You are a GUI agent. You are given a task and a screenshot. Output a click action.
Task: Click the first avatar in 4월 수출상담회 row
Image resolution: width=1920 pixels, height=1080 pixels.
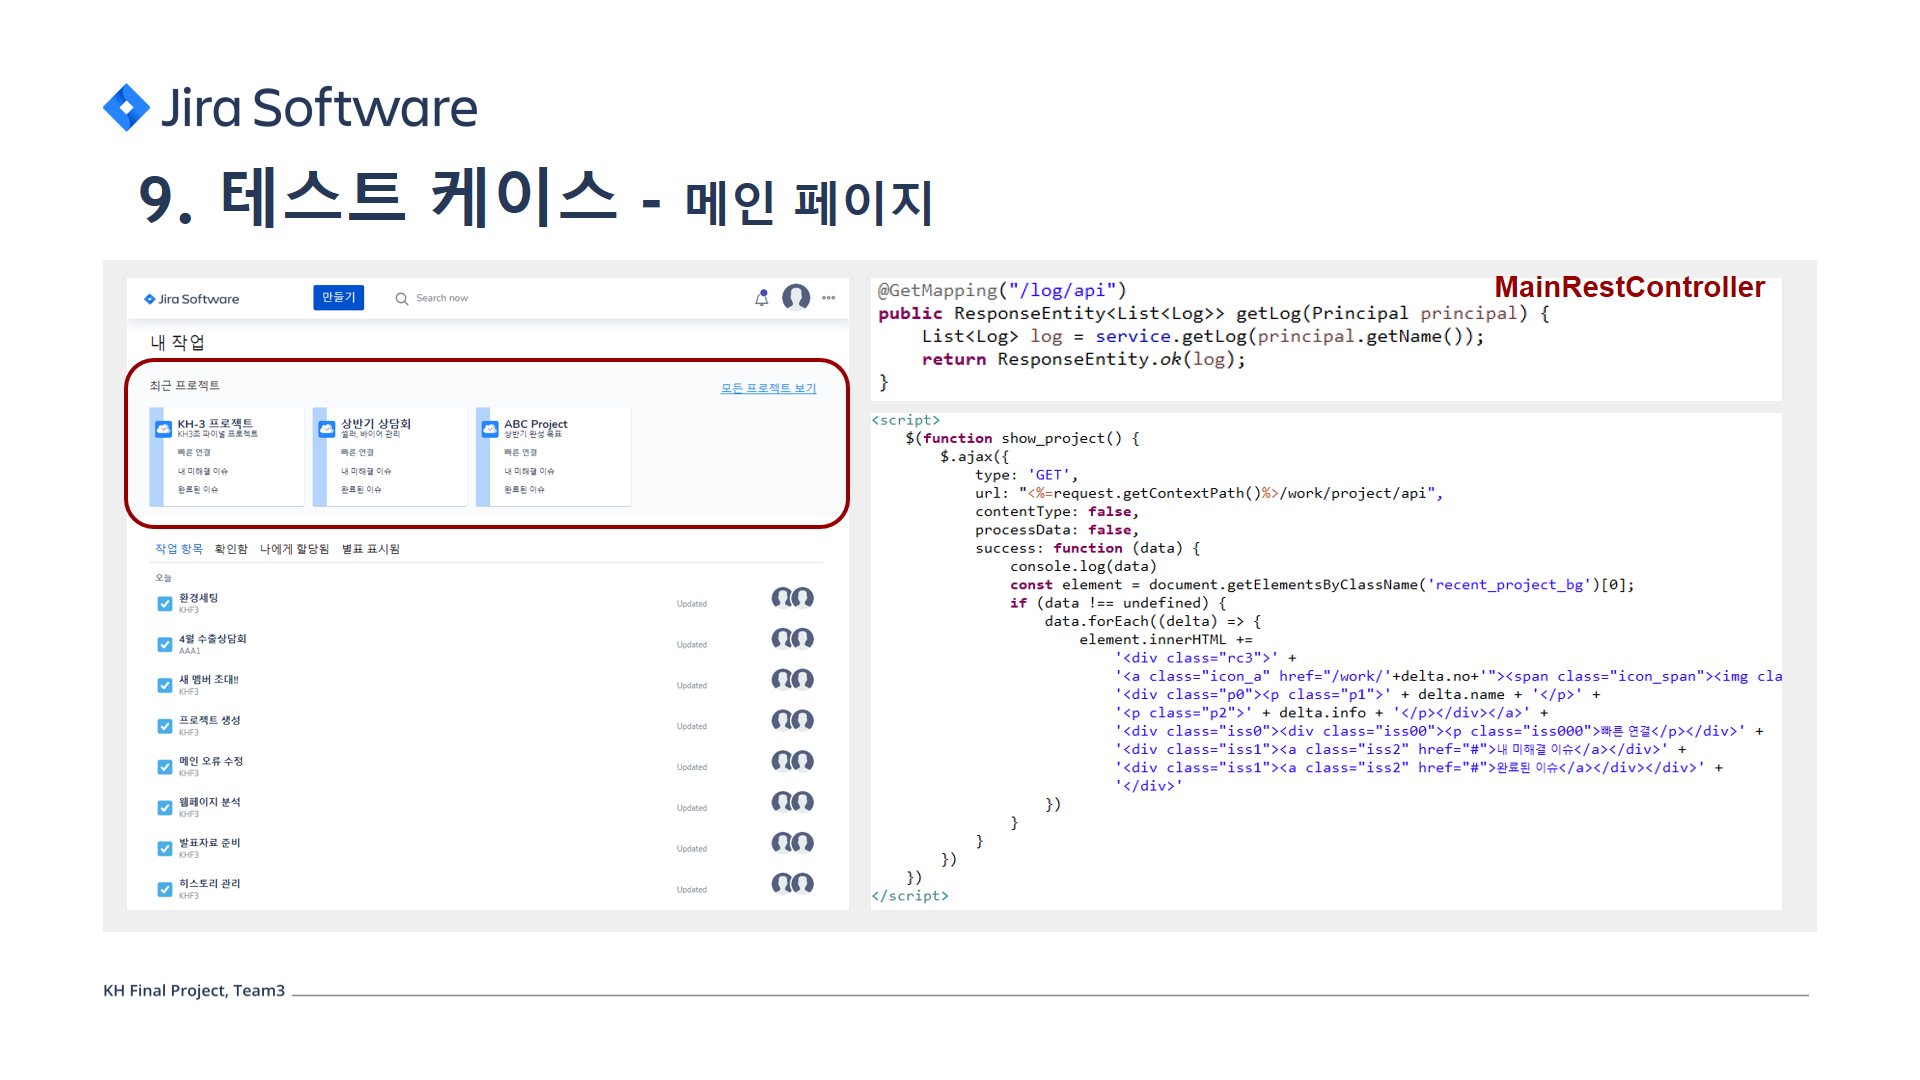[782, 639]
